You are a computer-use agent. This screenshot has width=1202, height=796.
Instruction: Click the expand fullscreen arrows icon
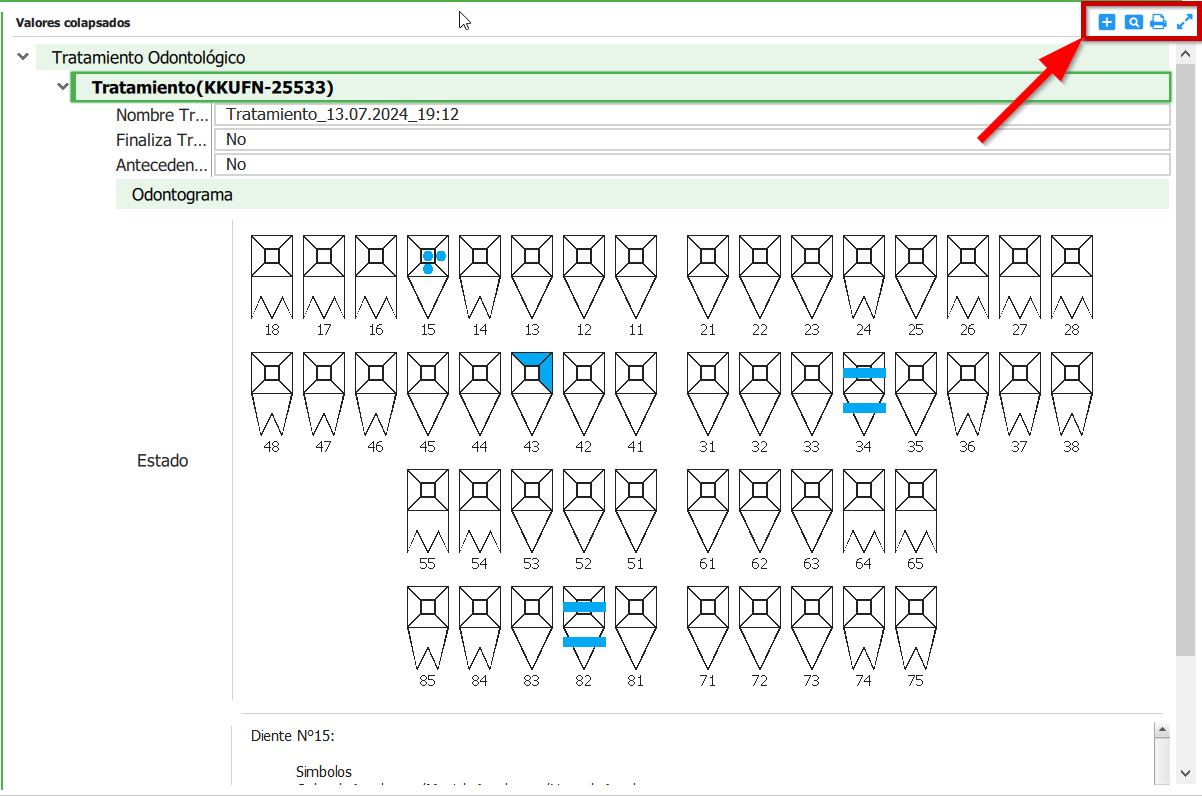(x=1184, y=22)
